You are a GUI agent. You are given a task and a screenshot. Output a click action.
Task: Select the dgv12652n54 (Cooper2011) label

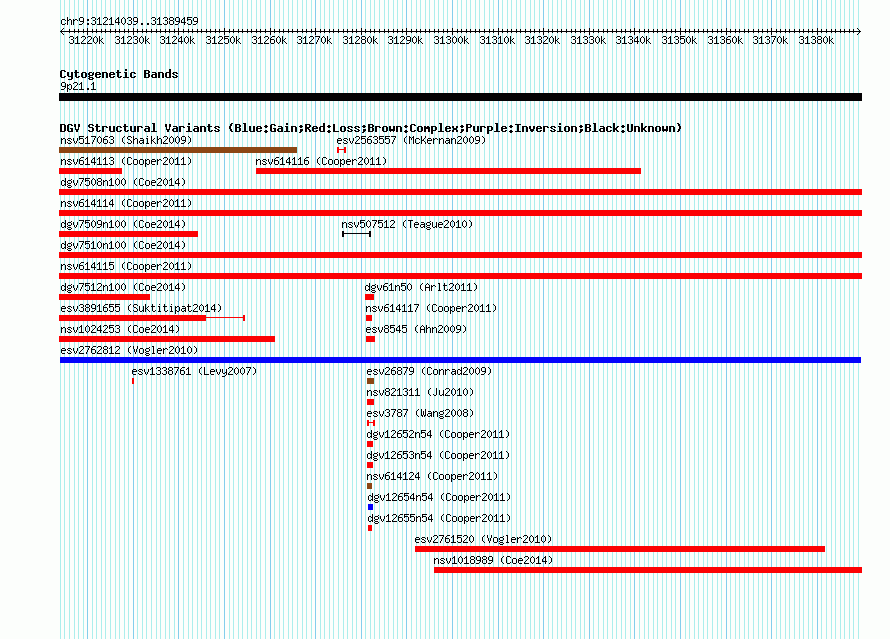click(x=438, y=434)
